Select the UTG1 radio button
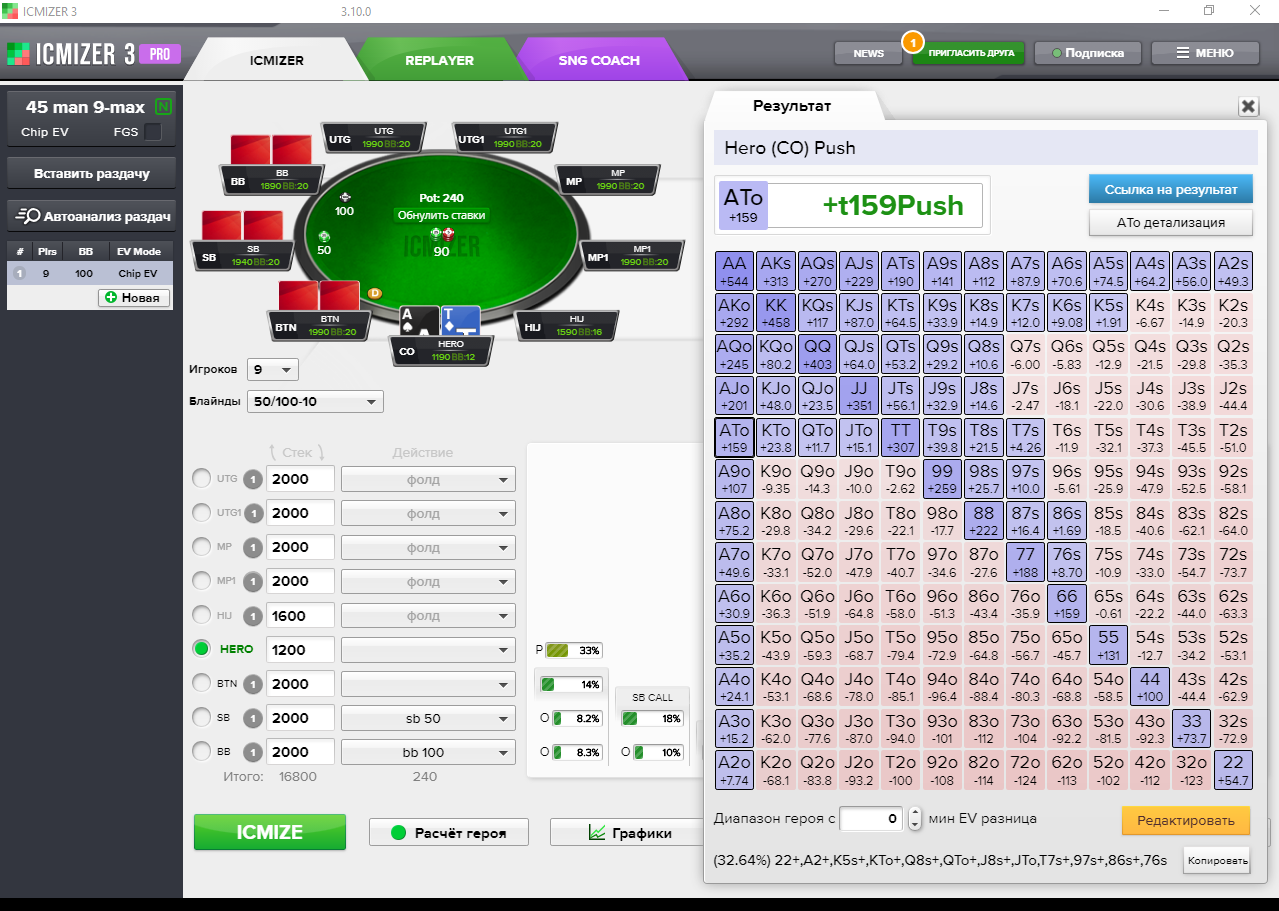This screenshot has height=911, width=1279. pyautogui.click(x=201, y=513)
